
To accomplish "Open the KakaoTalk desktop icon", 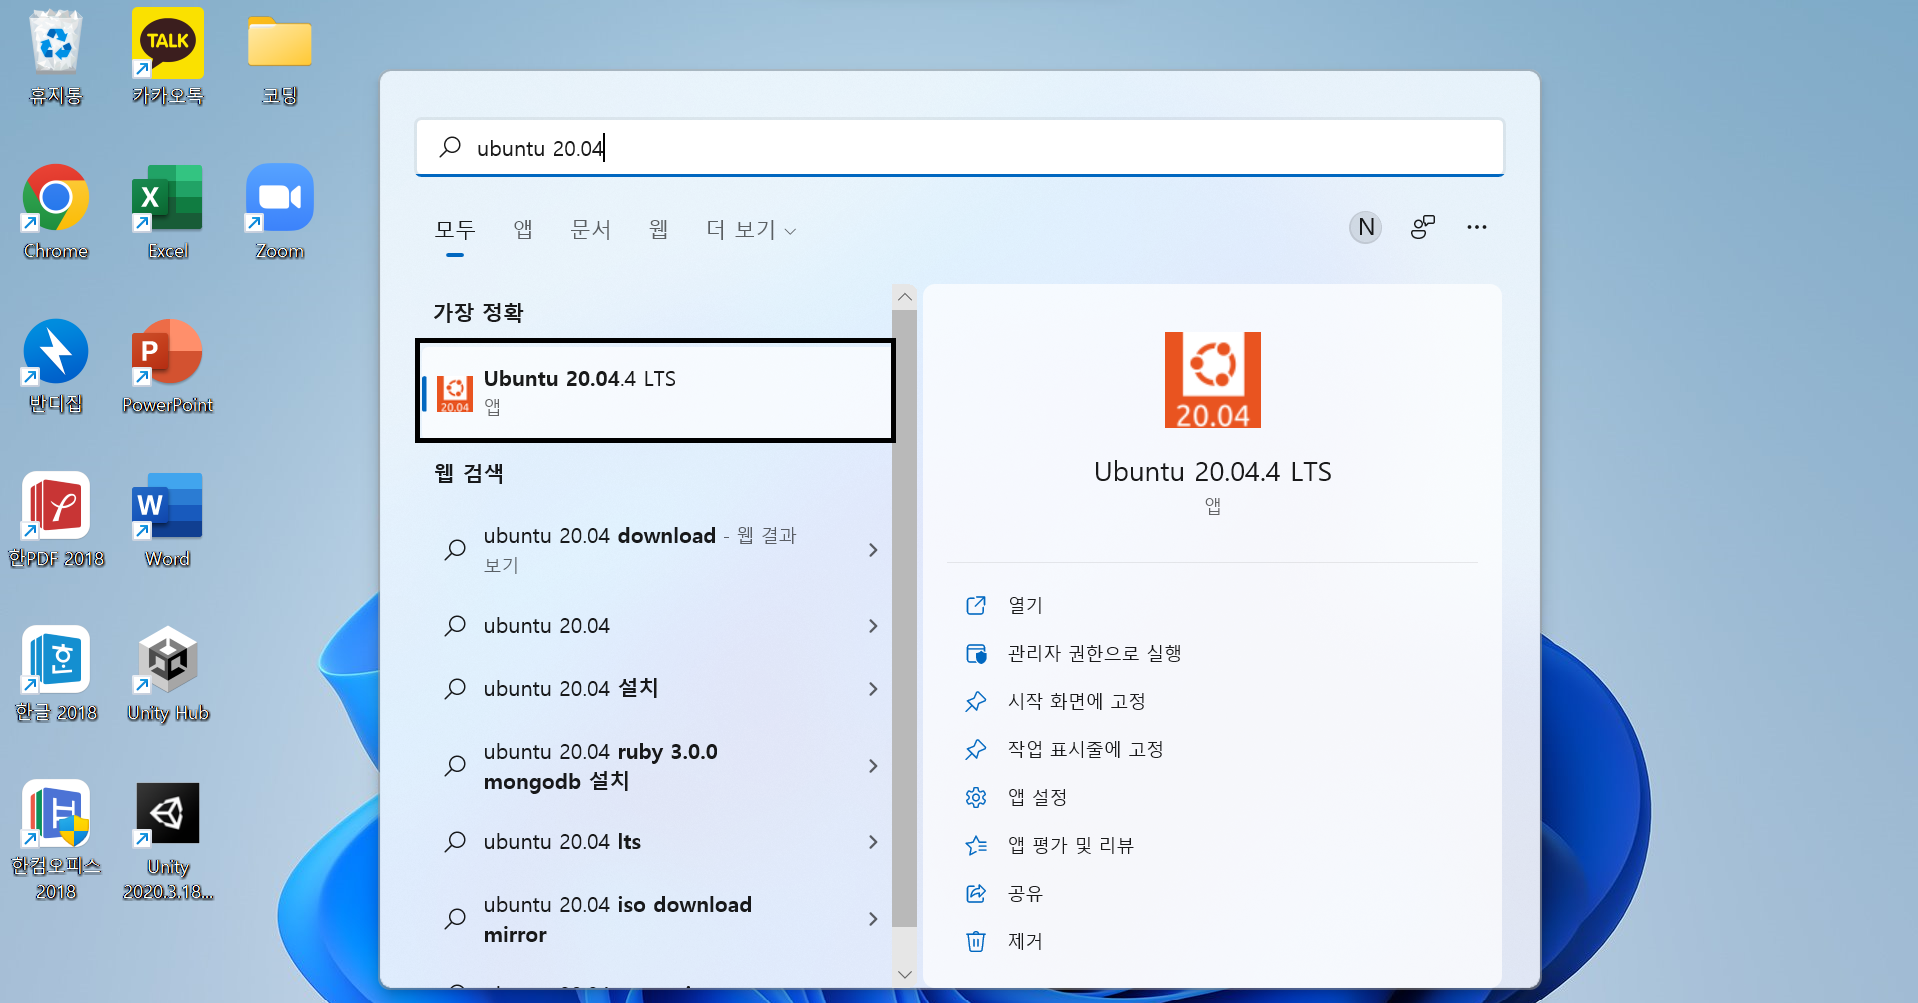I will [x=168, y=58].
